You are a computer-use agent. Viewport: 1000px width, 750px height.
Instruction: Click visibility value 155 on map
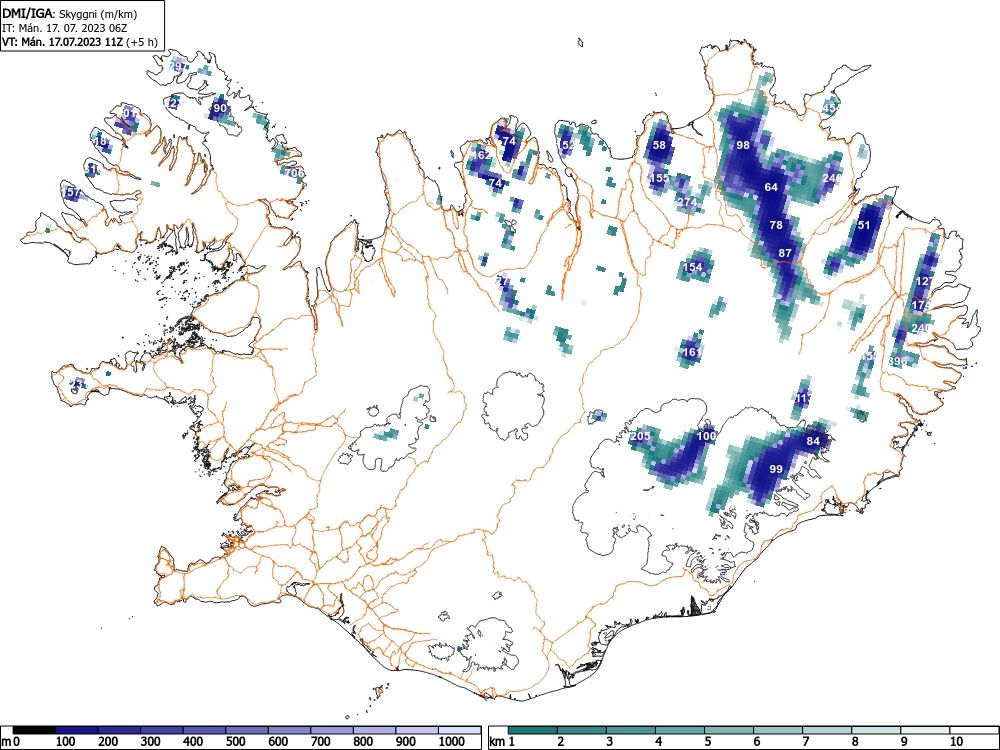pyautogui.click(x=659, y=178)
